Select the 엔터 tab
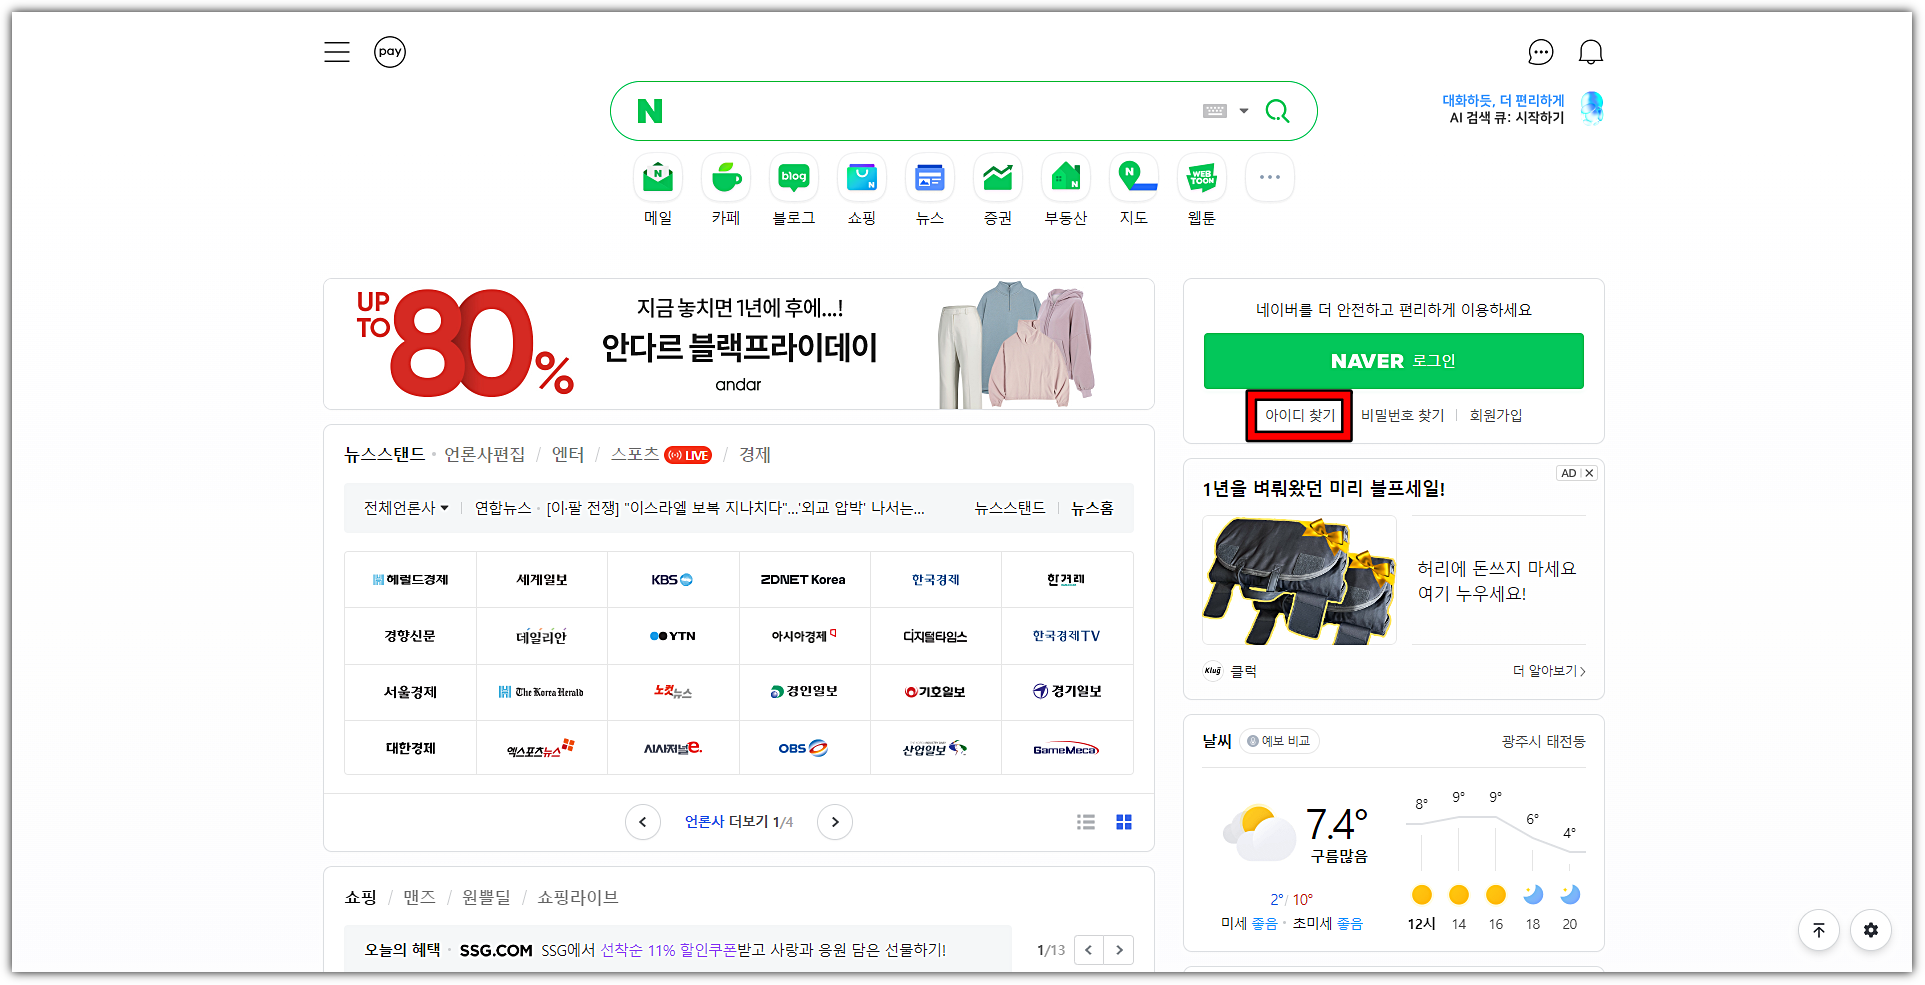This screenshot has width=1925, height=985. point(568,455)
